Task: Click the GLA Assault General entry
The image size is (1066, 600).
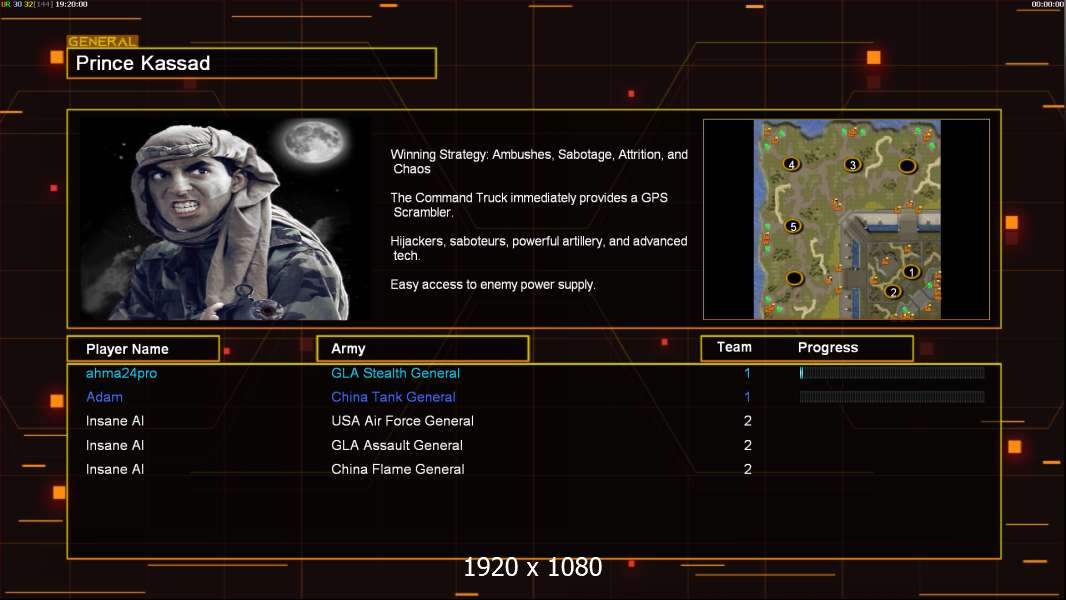Action: pos(397,445)
